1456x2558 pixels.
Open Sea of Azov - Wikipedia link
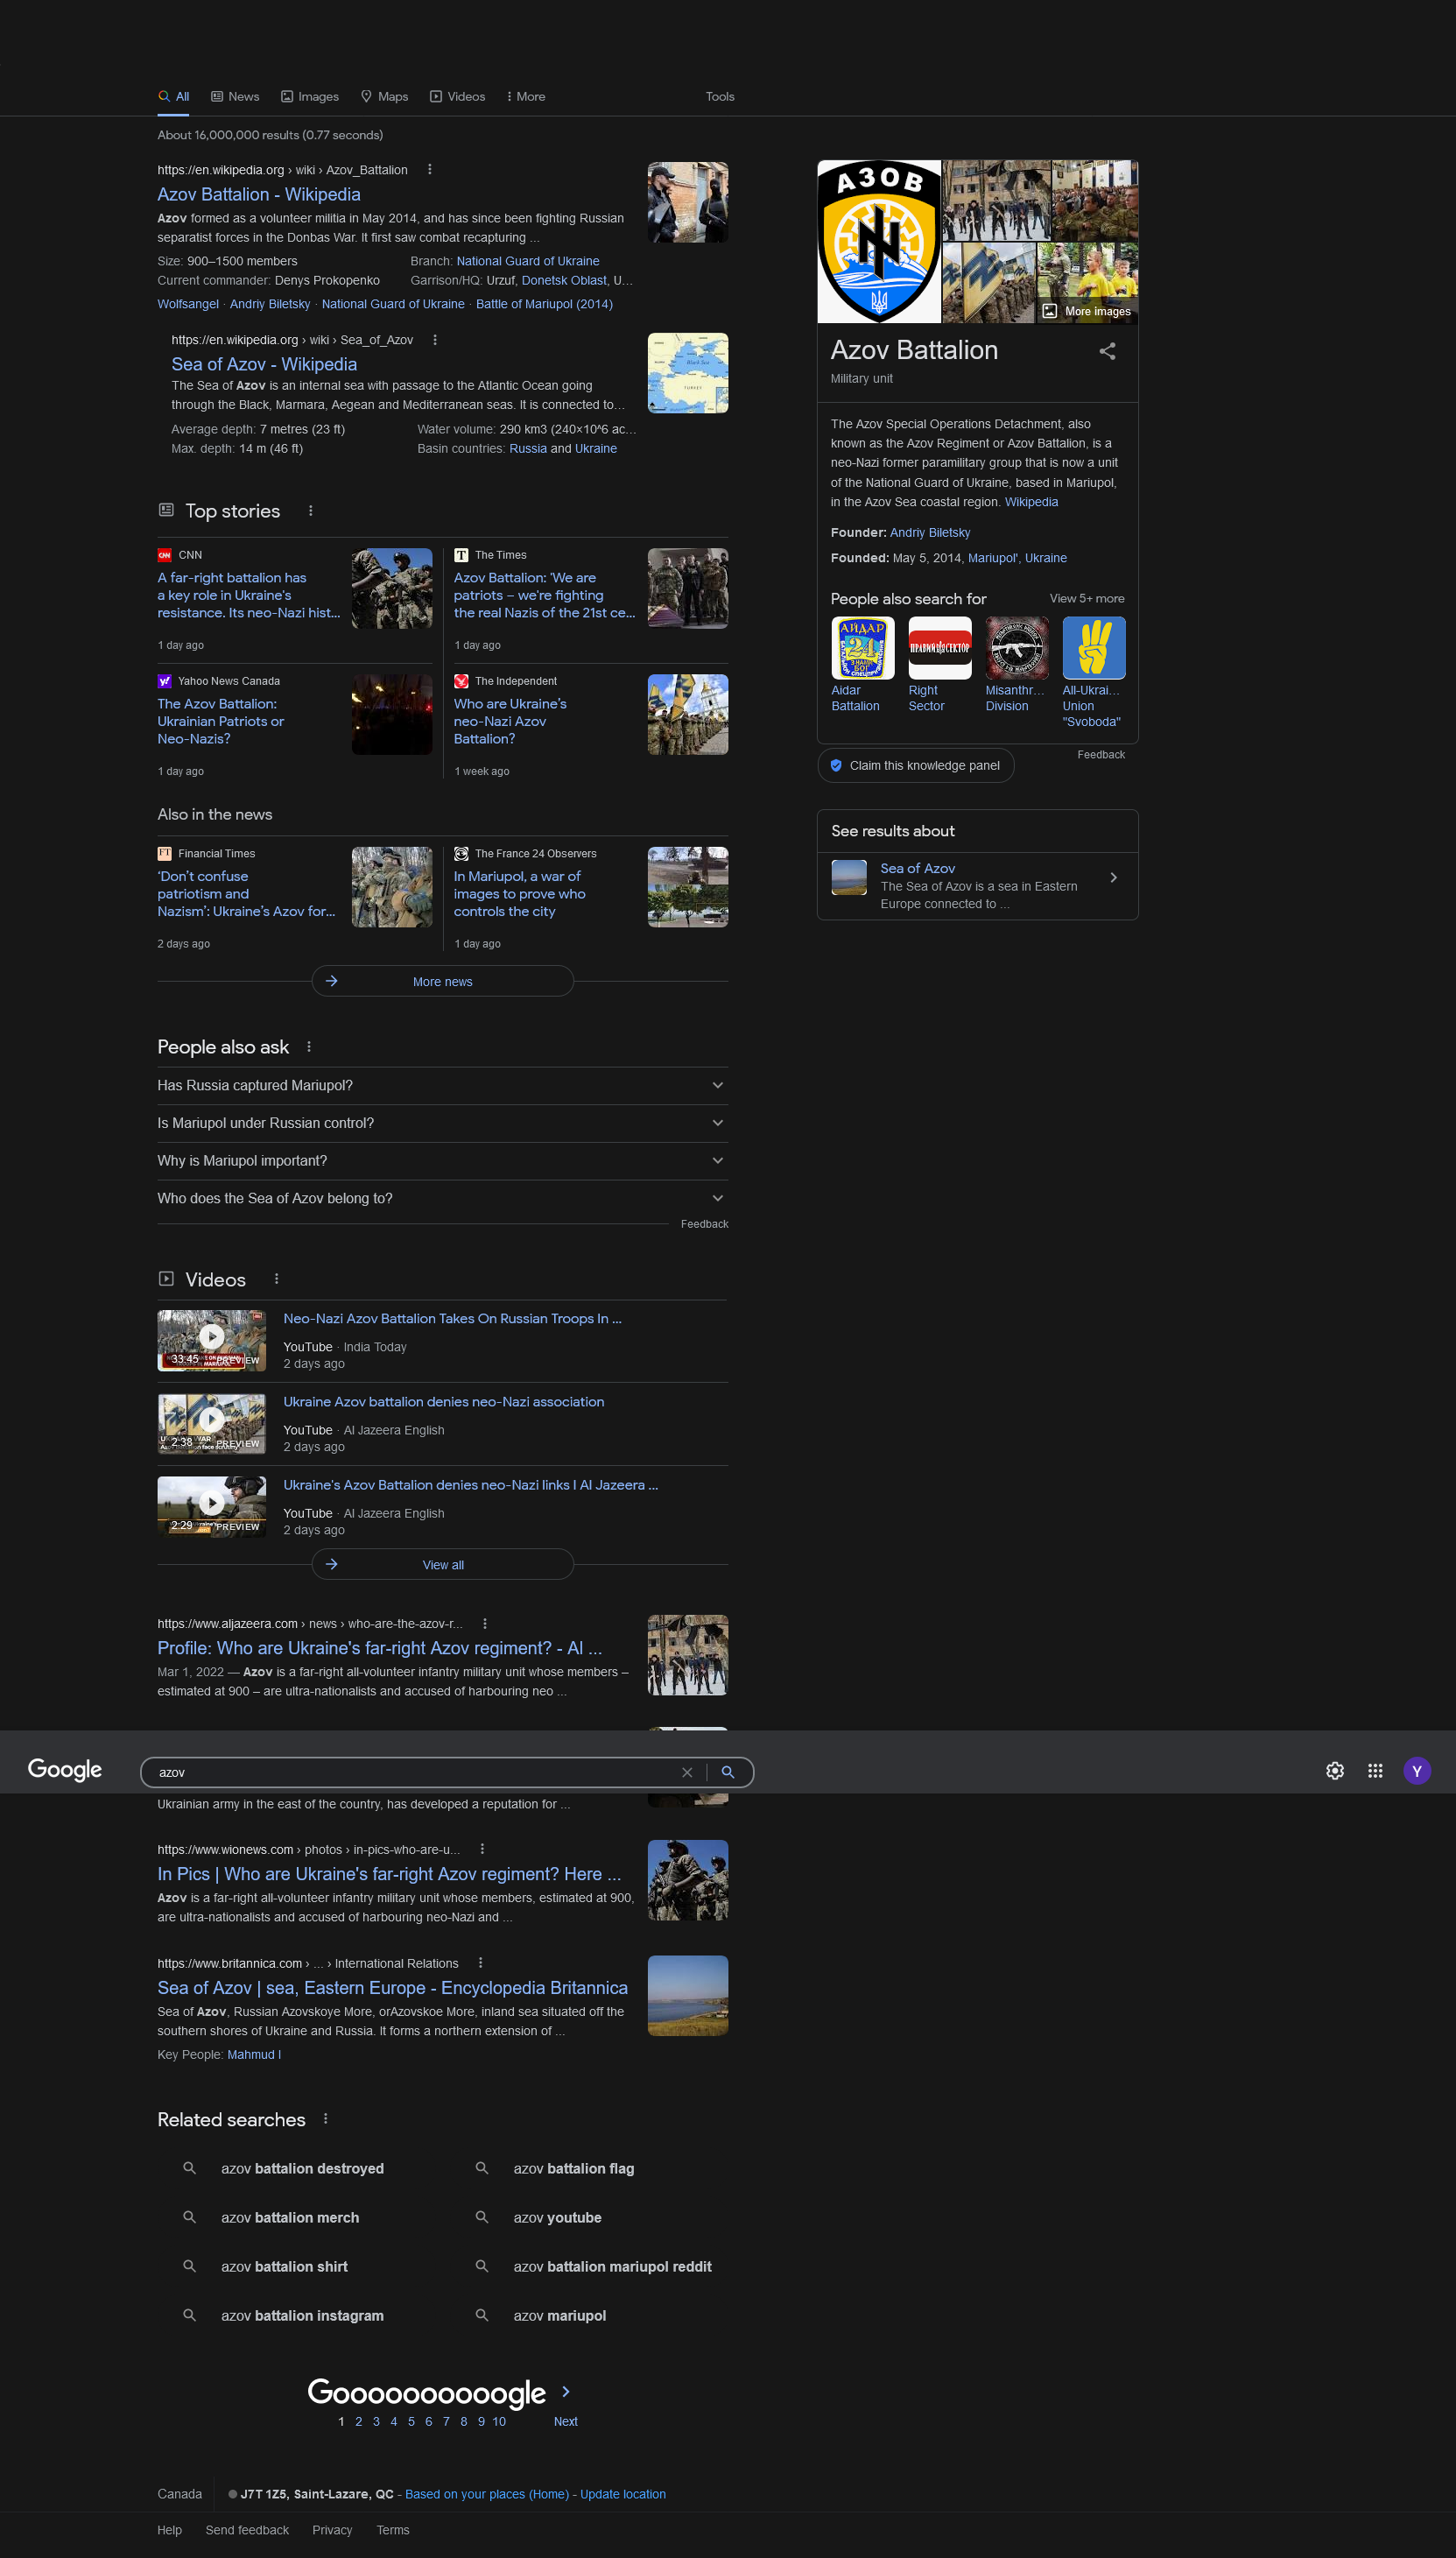264,364
